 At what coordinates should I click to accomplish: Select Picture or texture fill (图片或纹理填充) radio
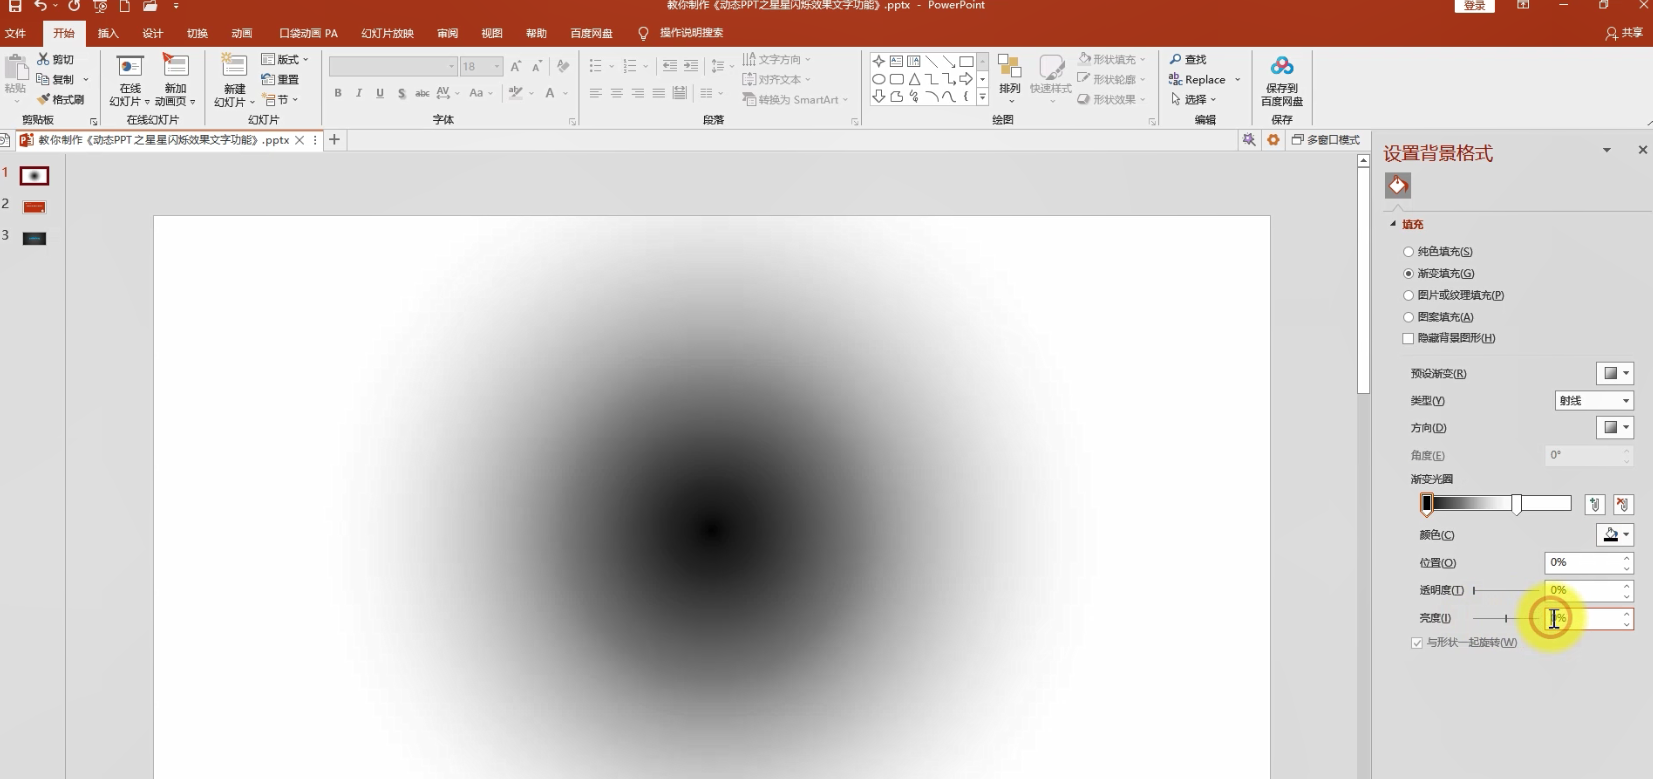1408,296
